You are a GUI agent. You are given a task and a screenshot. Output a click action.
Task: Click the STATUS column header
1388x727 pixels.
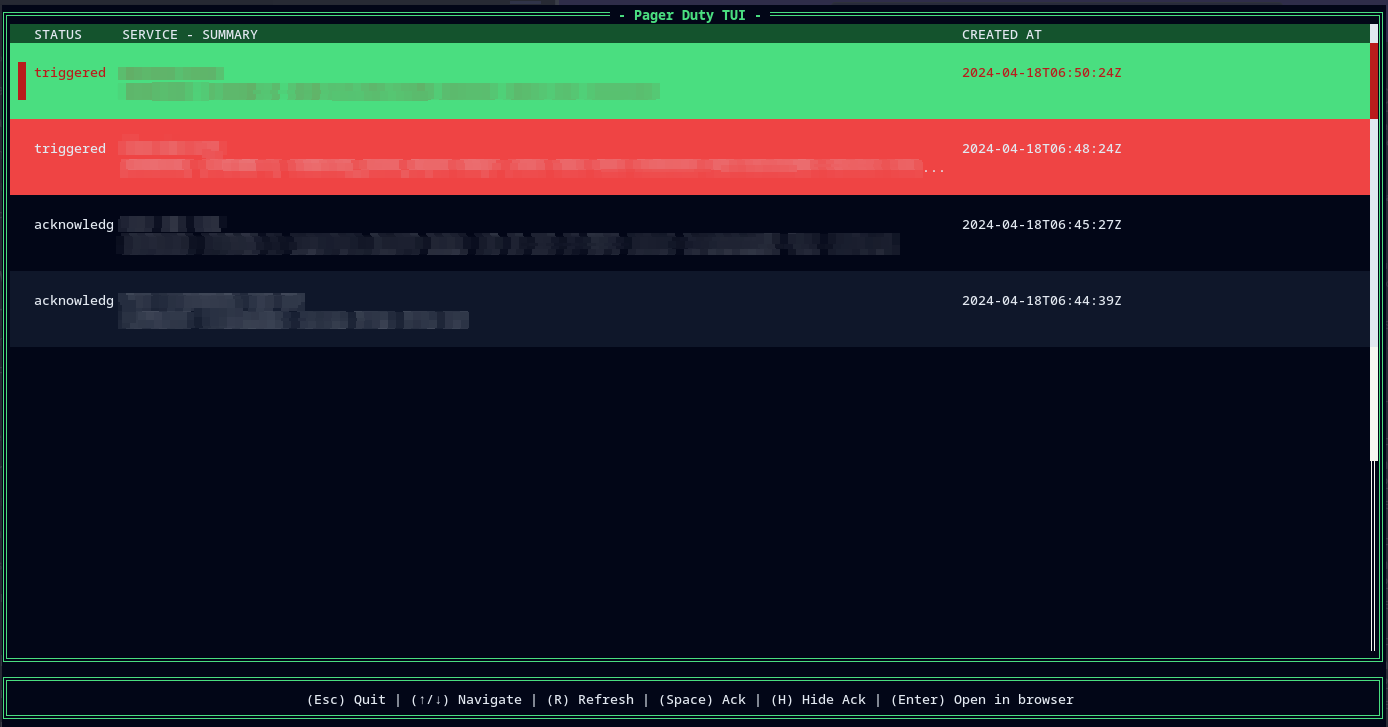click(58, 35)
